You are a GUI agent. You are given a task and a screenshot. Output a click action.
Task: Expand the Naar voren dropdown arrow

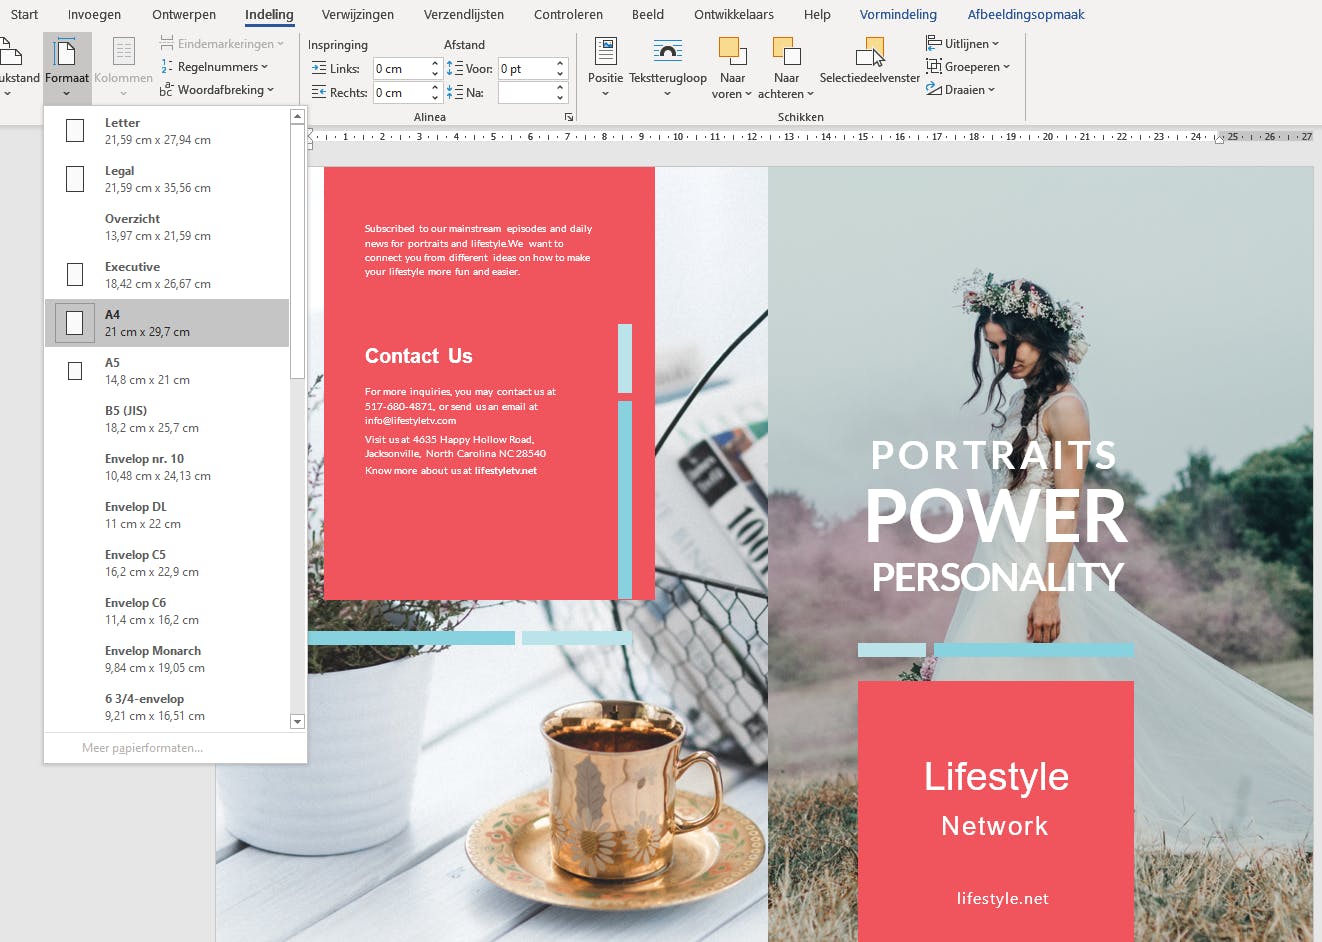click(x=748, y=94)
